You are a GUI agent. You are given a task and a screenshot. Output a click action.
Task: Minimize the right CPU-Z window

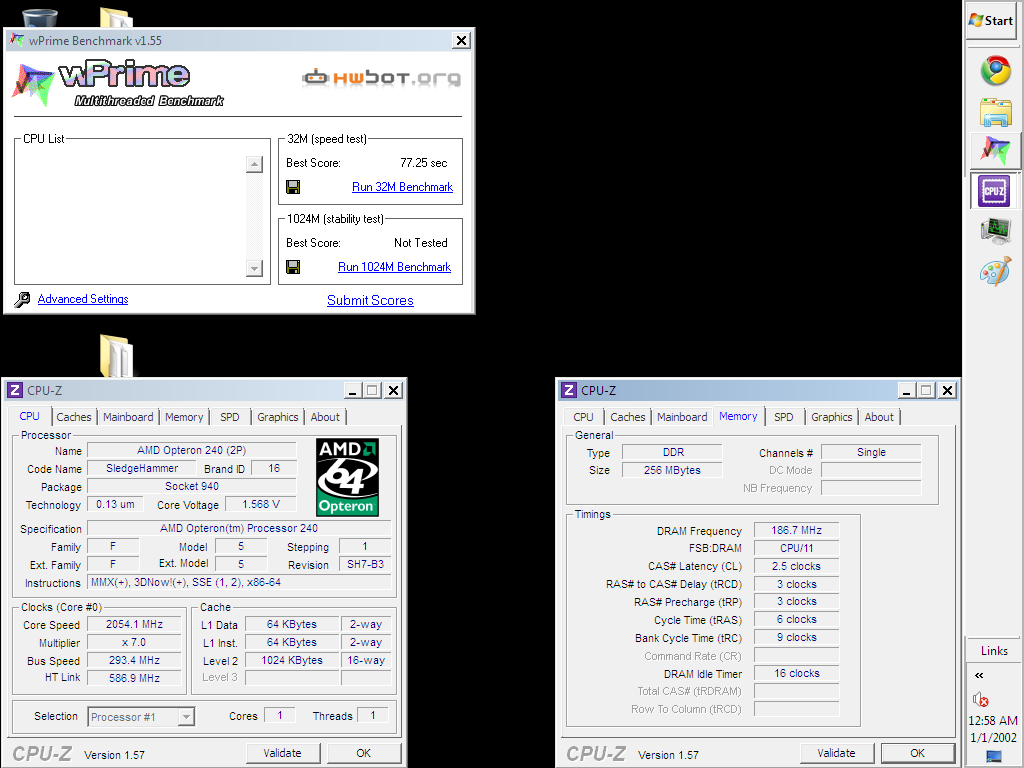(x=906, y=391)
